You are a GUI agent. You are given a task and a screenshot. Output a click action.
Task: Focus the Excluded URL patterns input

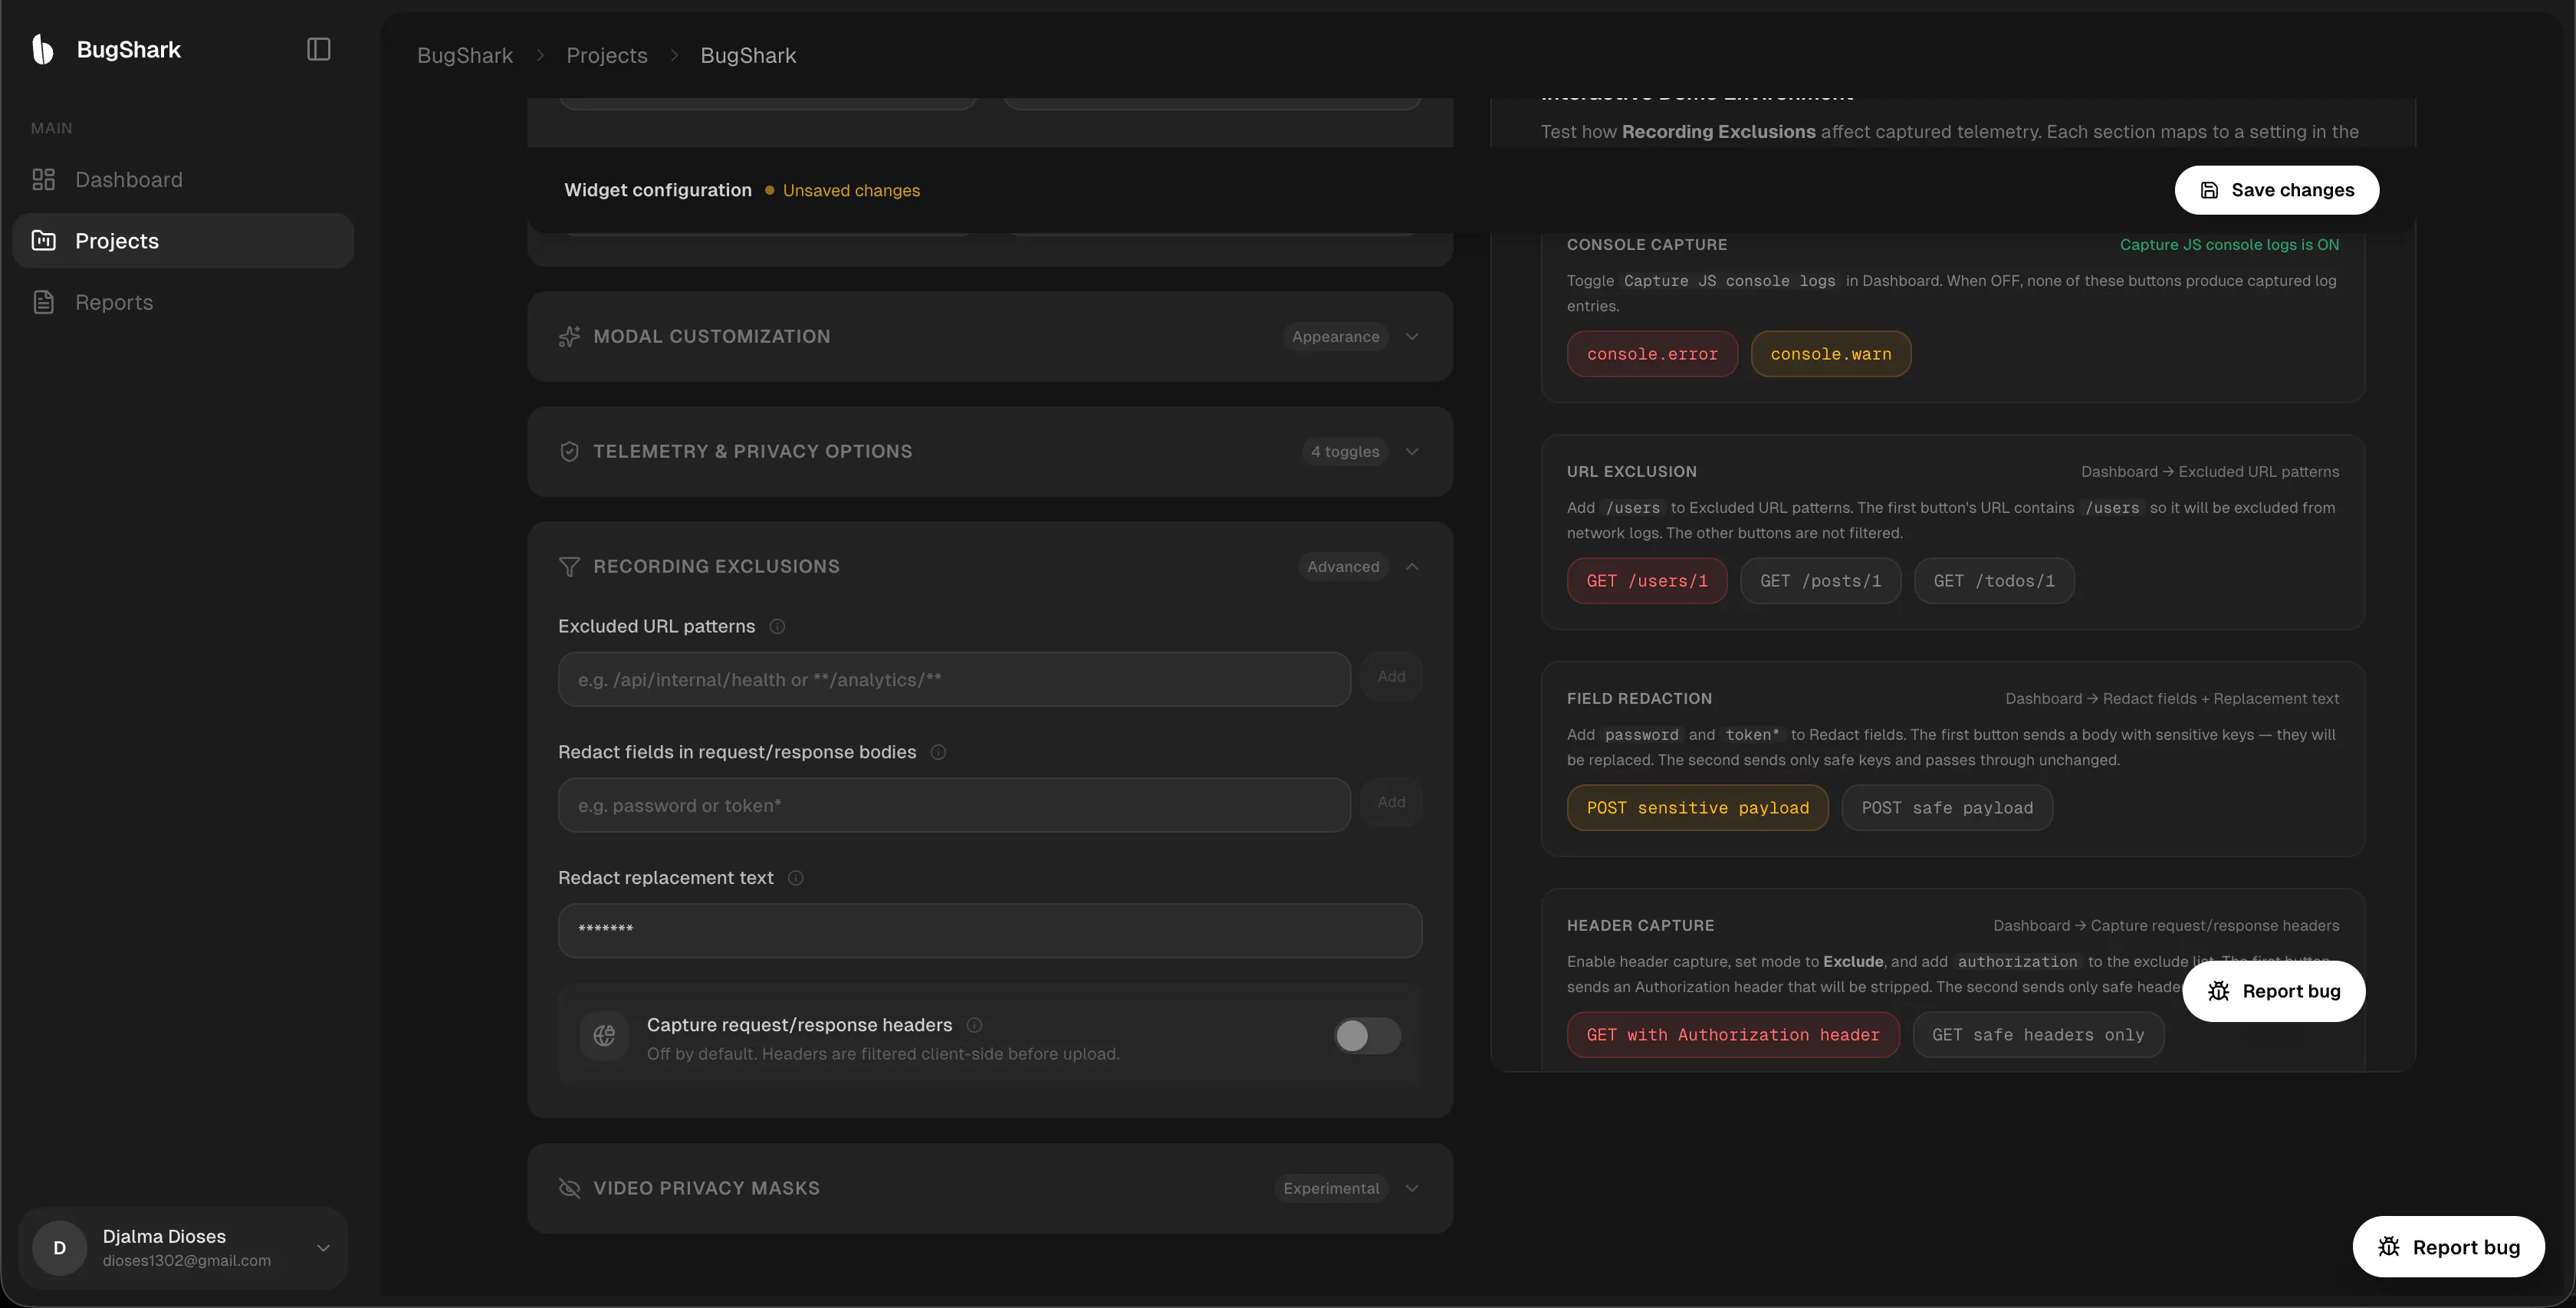click(x=954, y=680)
